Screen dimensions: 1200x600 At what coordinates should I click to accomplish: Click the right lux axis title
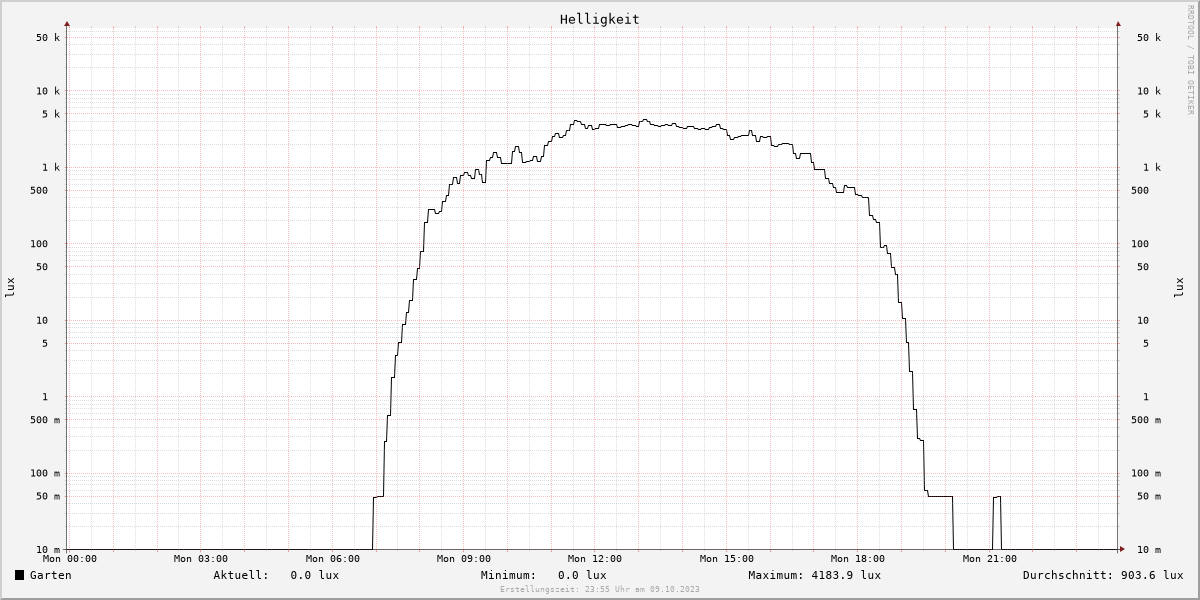click(x=1178, y=287)
